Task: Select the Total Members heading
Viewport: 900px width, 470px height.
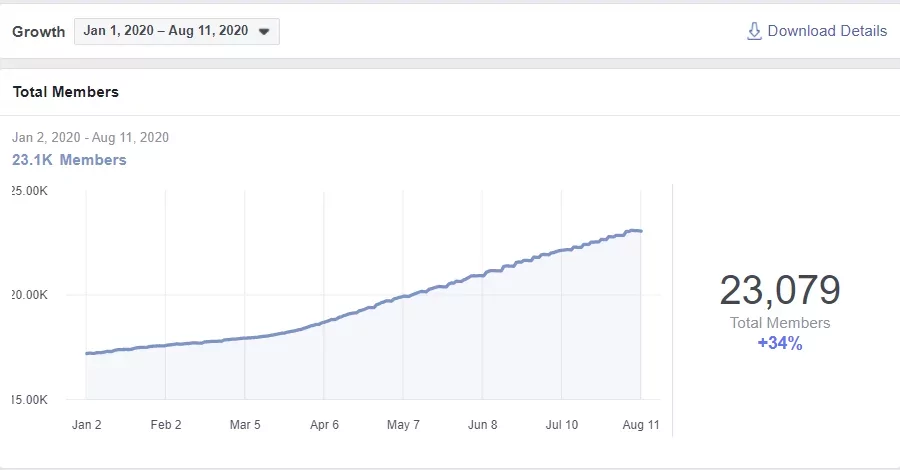Action: (65, 92)
